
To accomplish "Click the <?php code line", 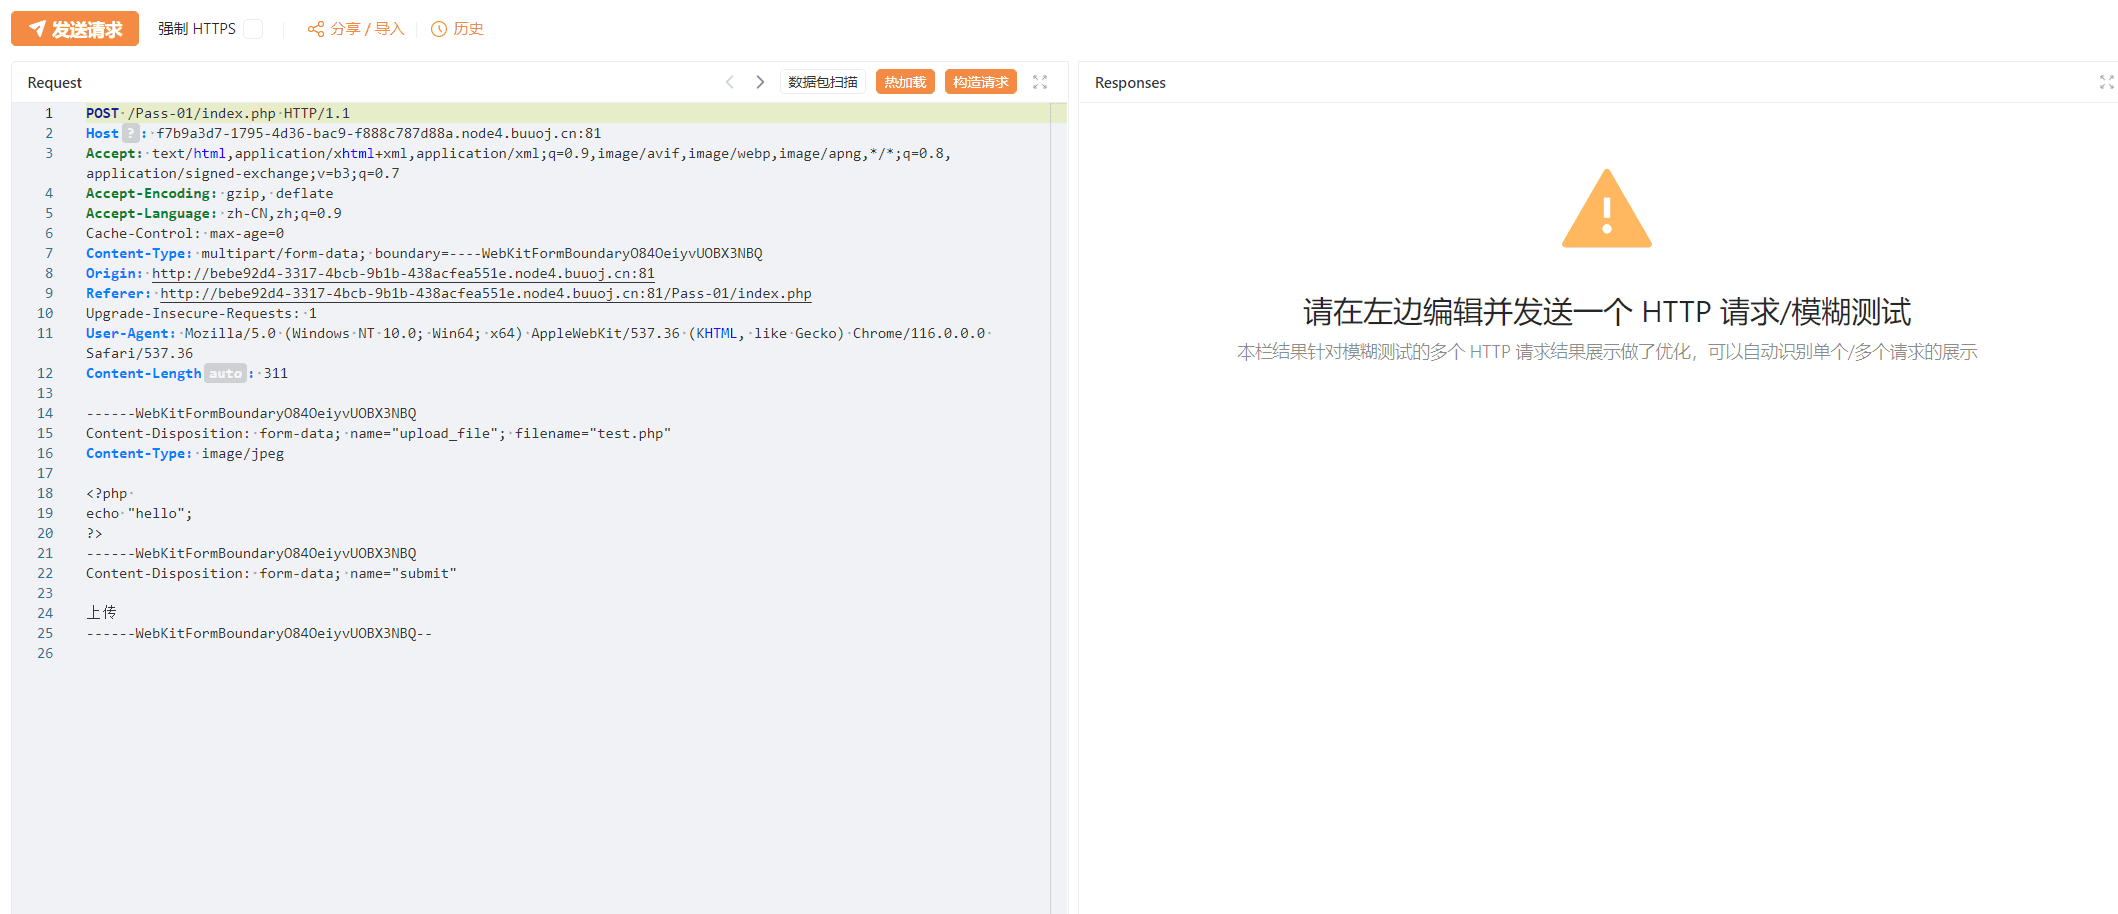I will point(107,493).
